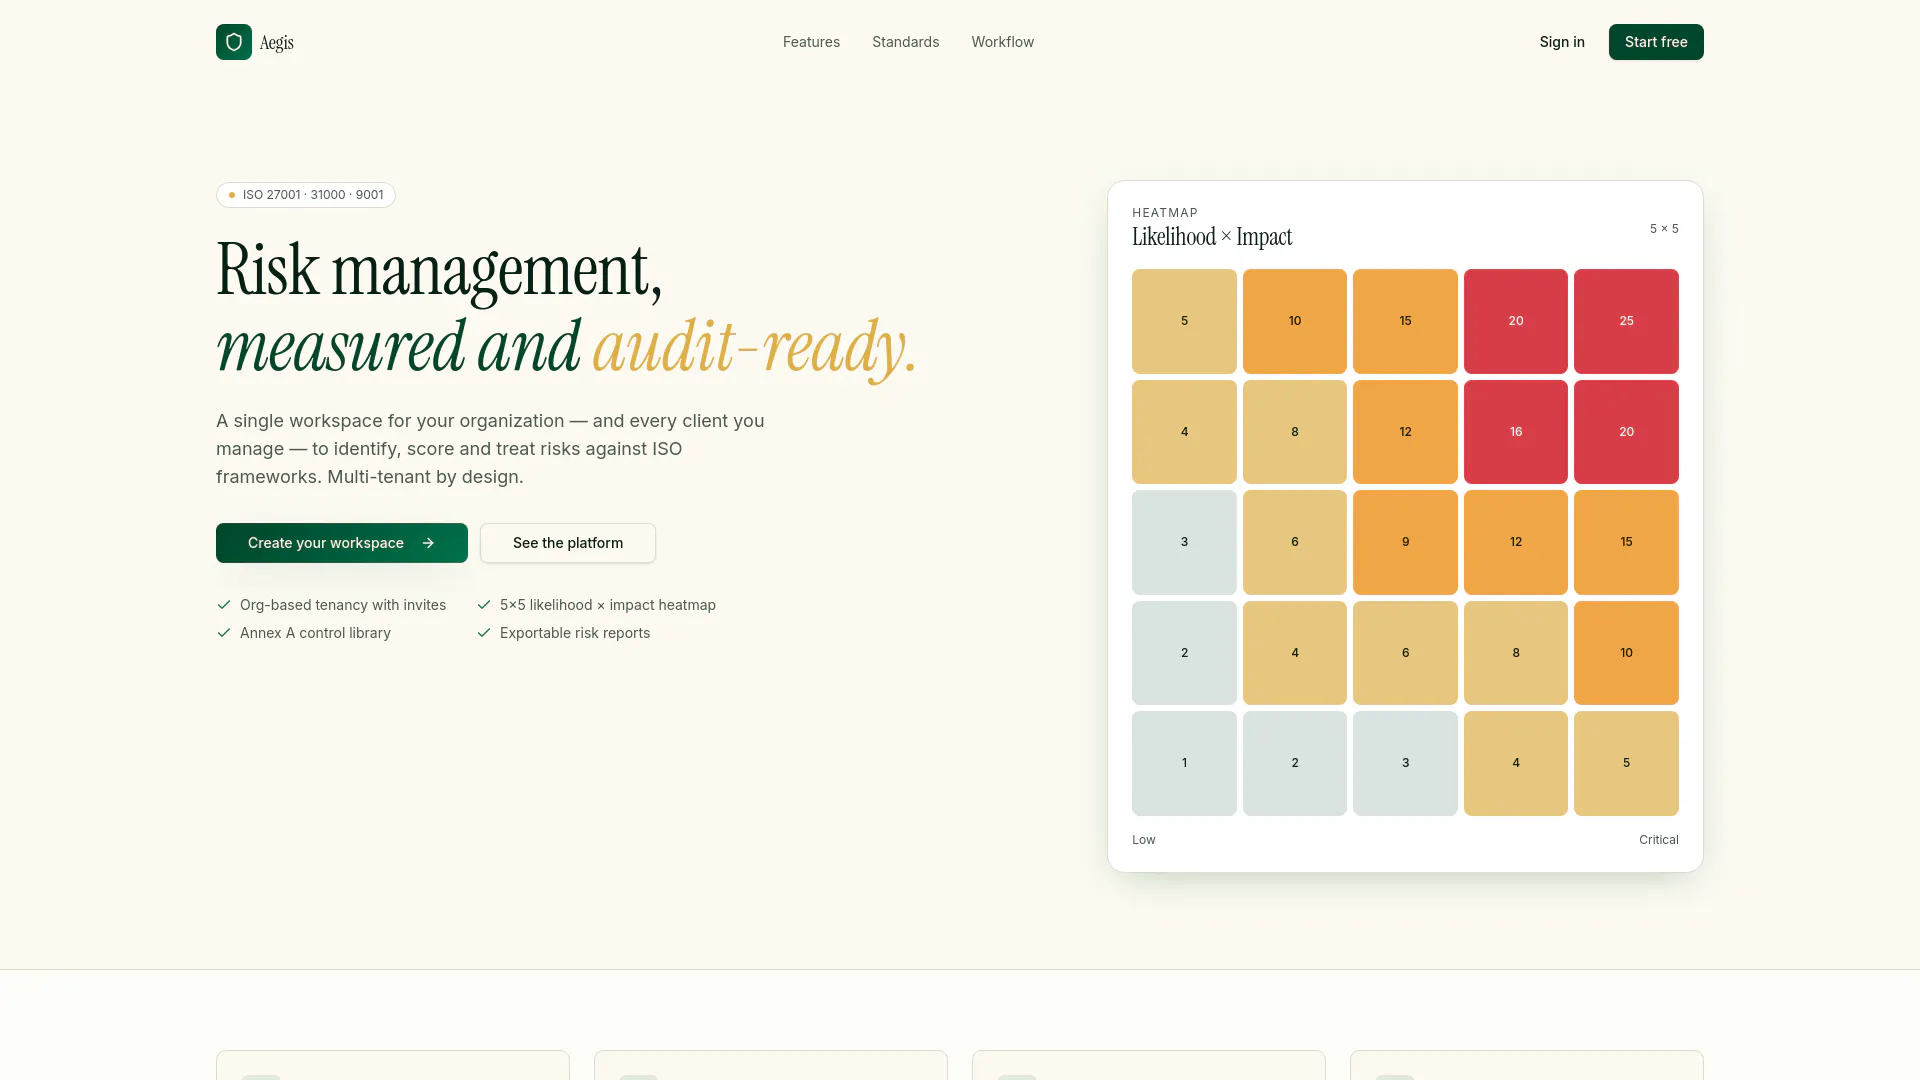
Task: Click the Aegis shield logo icon
Action: pos(234,42)
